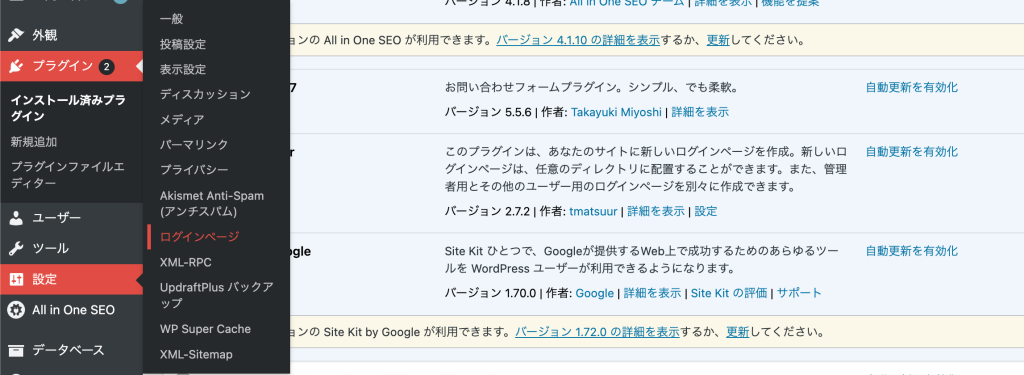This screenshot has width=1024, height=375.
Task: Enable auto-update for Site Kit plugin
Action: 912,251
